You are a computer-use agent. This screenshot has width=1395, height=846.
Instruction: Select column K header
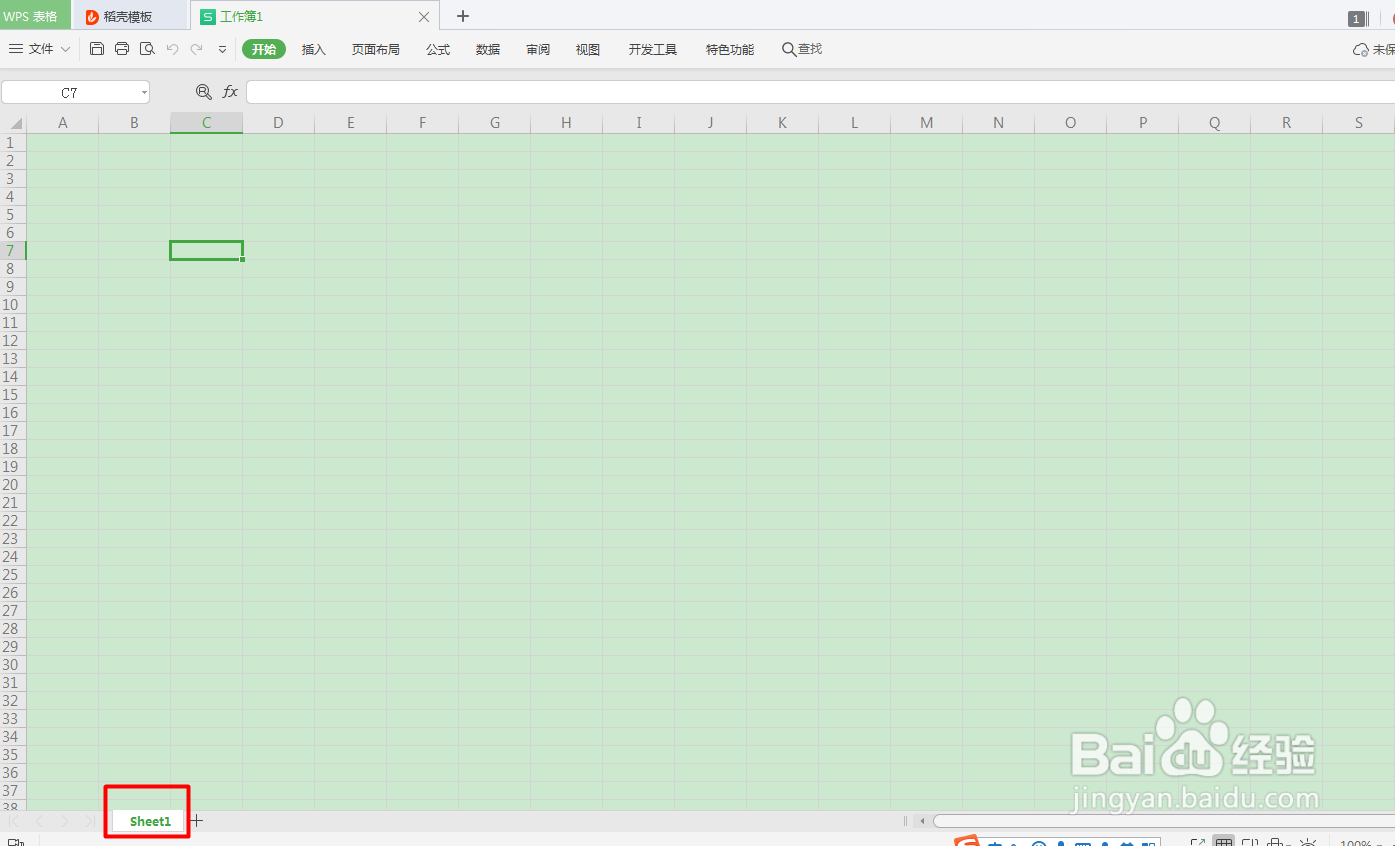click(782, 123)
